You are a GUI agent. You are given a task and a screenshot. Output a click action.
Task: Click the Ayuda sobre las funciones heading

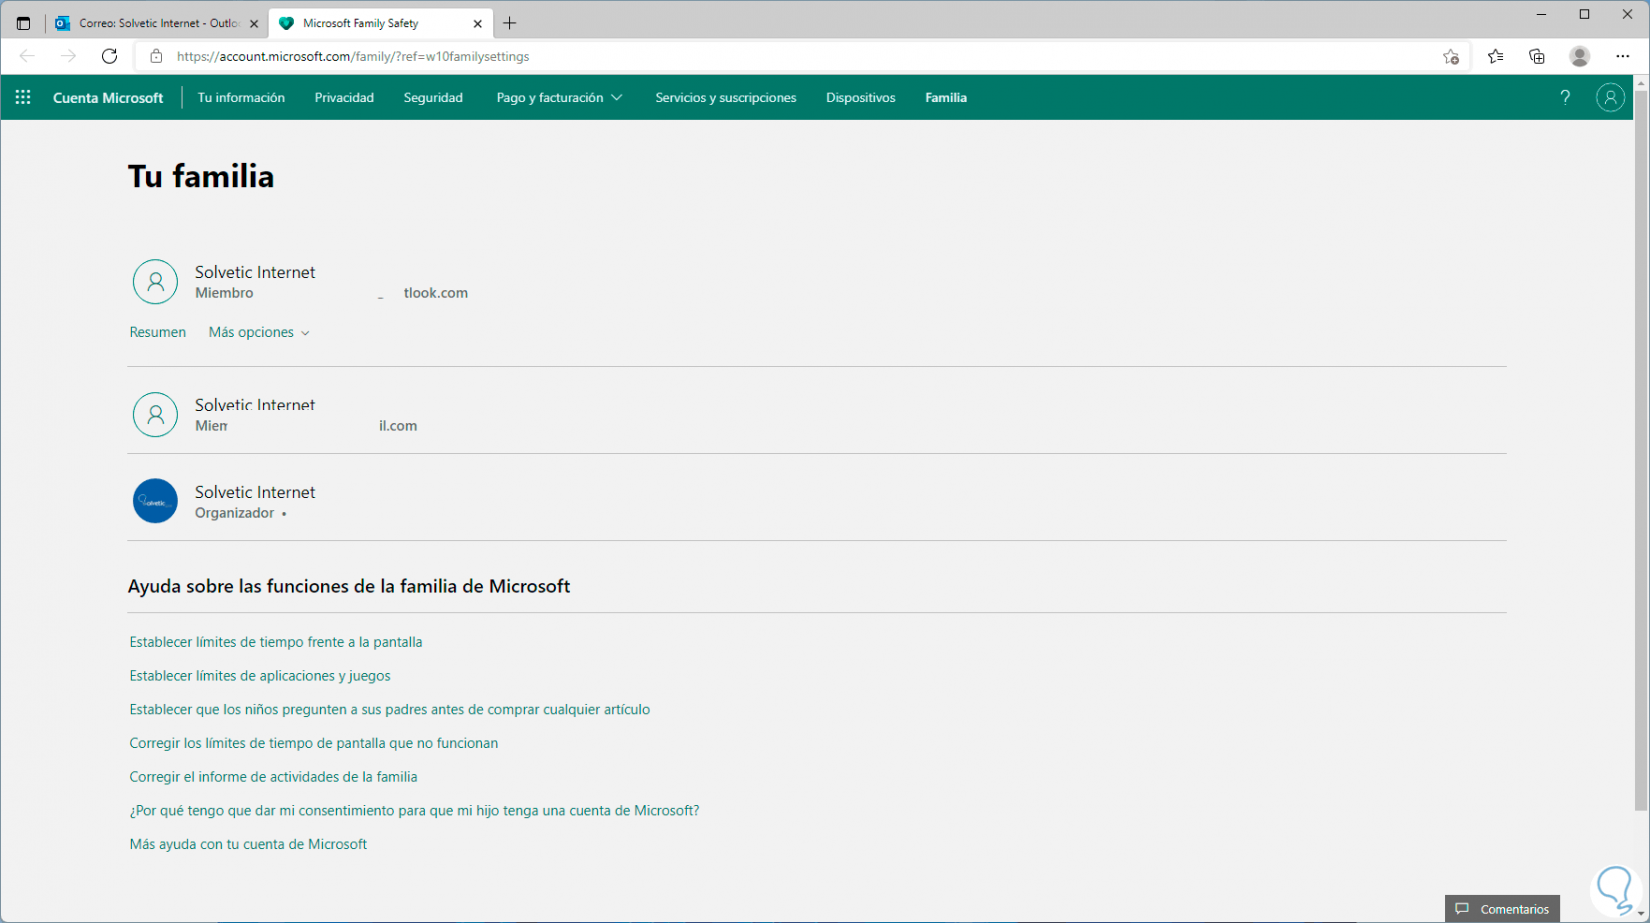349,586
